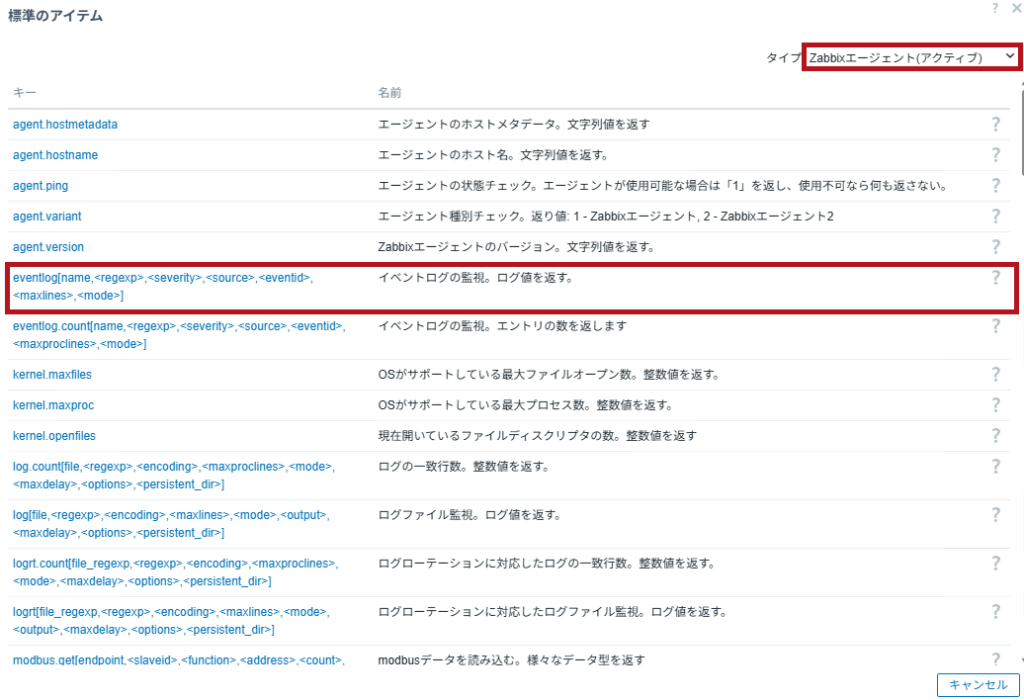Click the help icon next to agent.ping
The image size is (1024, 700).
click(996, 185)
